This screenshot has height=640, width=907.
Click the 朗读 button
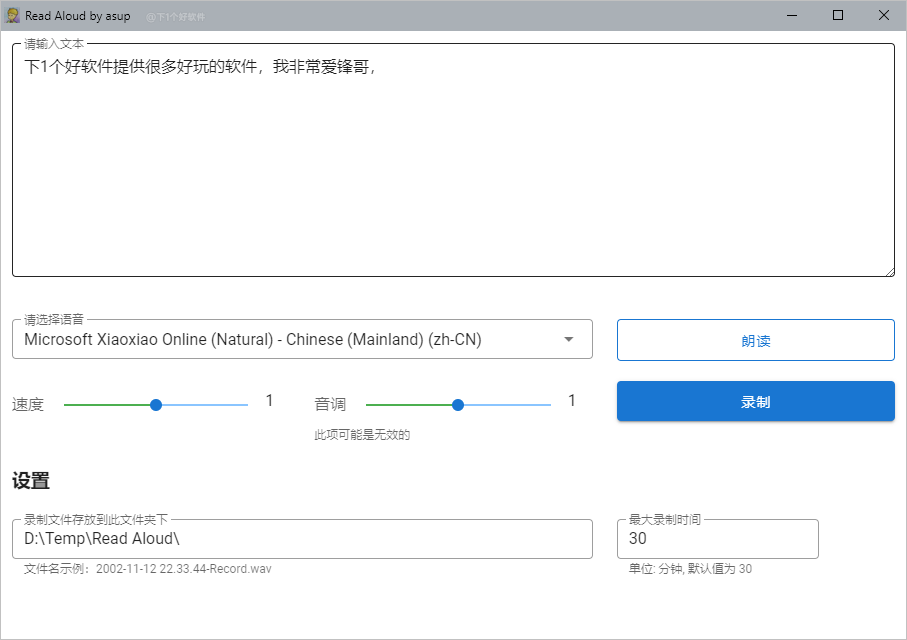click(x=755, y=340)
